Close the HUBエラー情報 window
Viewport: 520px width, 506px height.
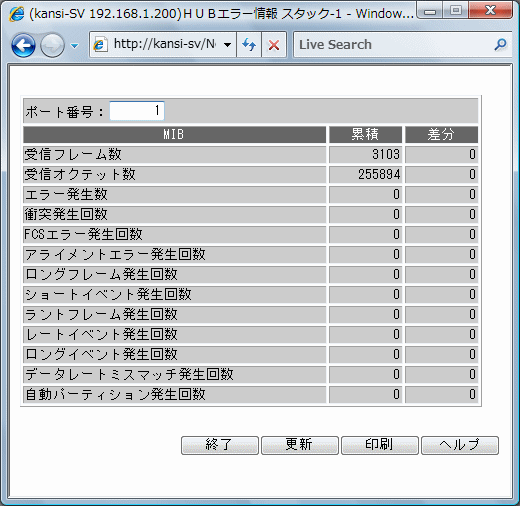[x=490, y=10]
